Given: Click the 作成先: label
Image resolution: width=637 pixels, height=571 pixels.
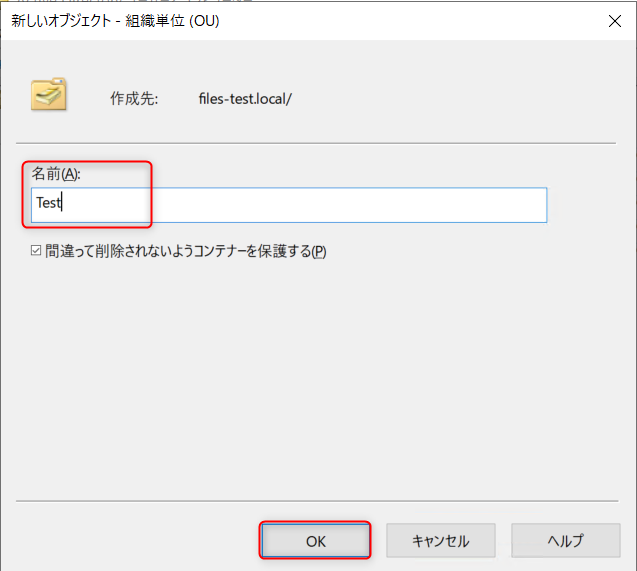Looking at the screenshot, I should point(134,99).
